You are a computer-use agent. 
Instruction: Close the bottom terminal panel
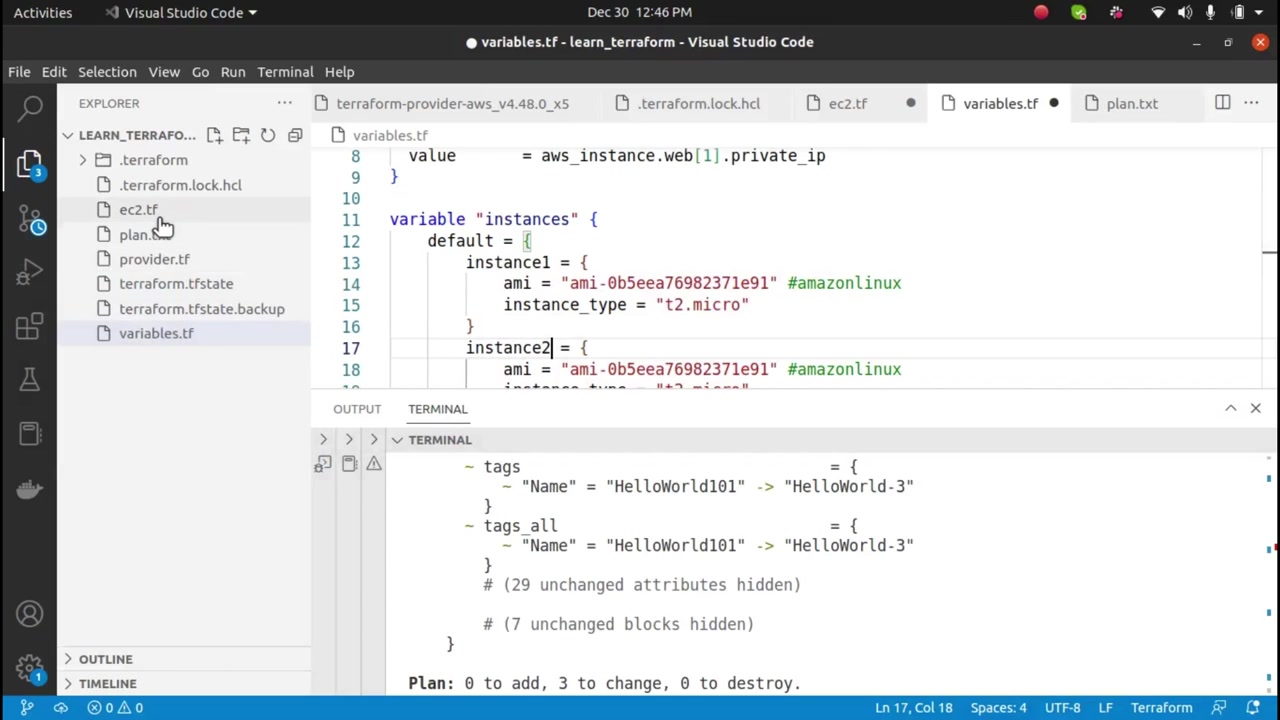click(x=1256, y=408)
